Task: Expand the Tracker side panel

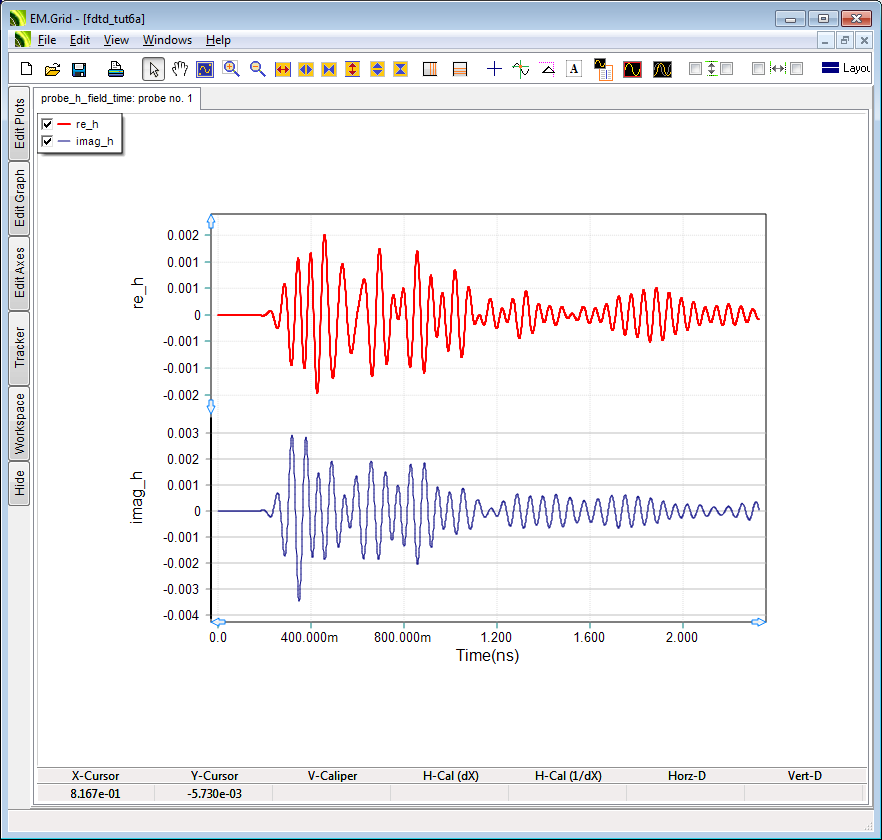Action: tap(19, 347)
